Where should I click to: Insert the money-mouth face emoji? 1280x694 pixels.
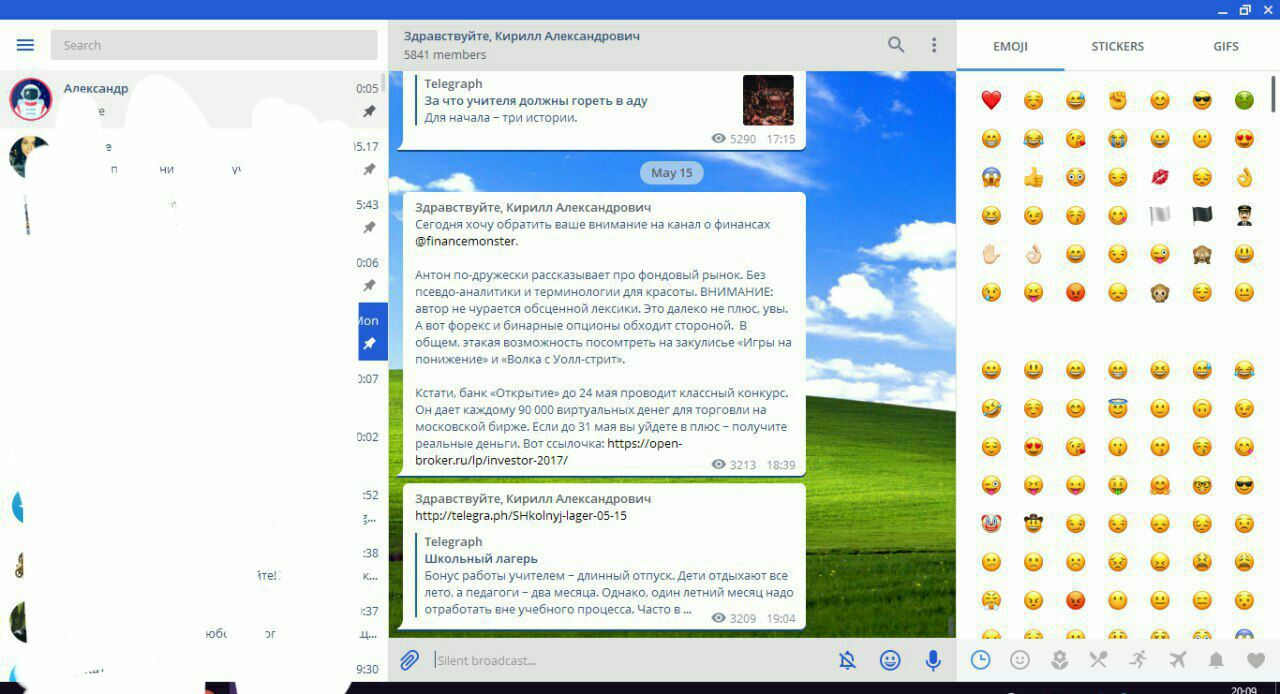coord(1118,485)
